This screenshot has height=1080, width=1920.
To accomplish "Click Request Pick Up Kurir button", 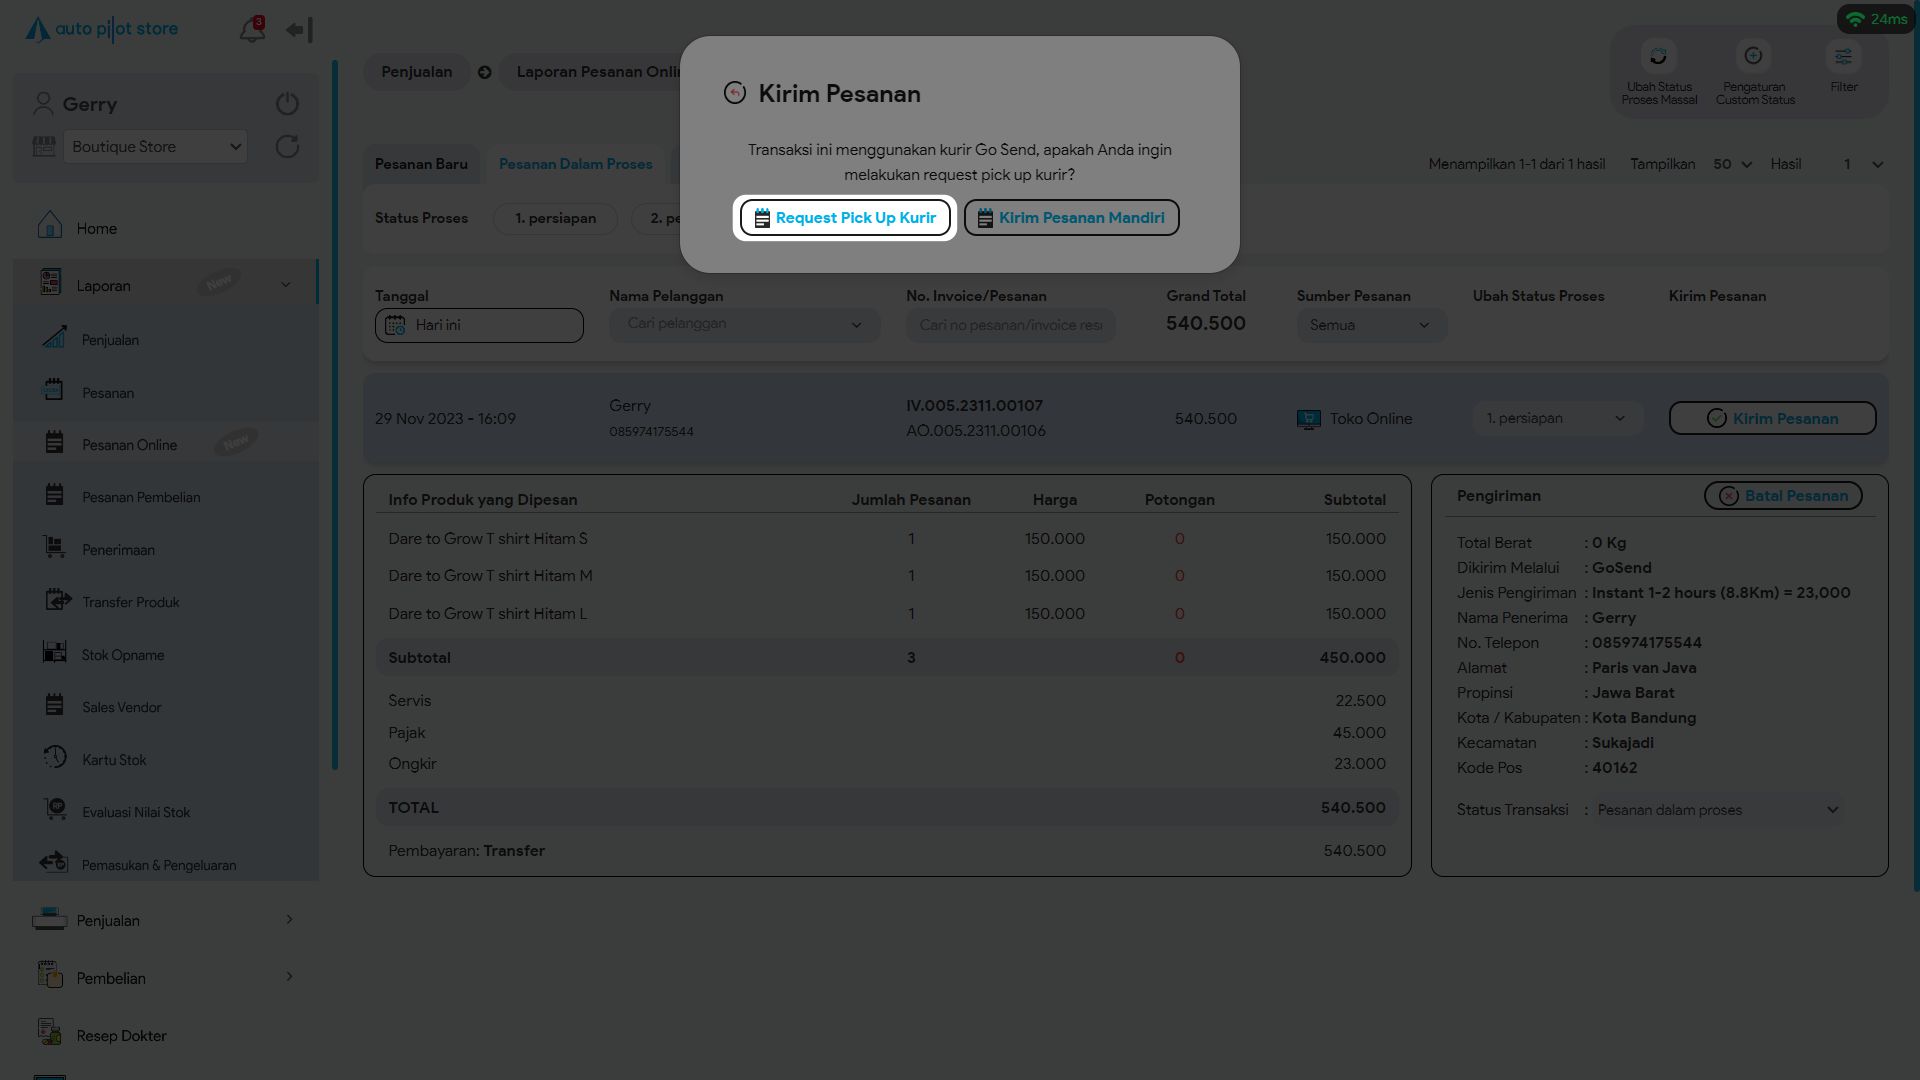I will point(845,218).
